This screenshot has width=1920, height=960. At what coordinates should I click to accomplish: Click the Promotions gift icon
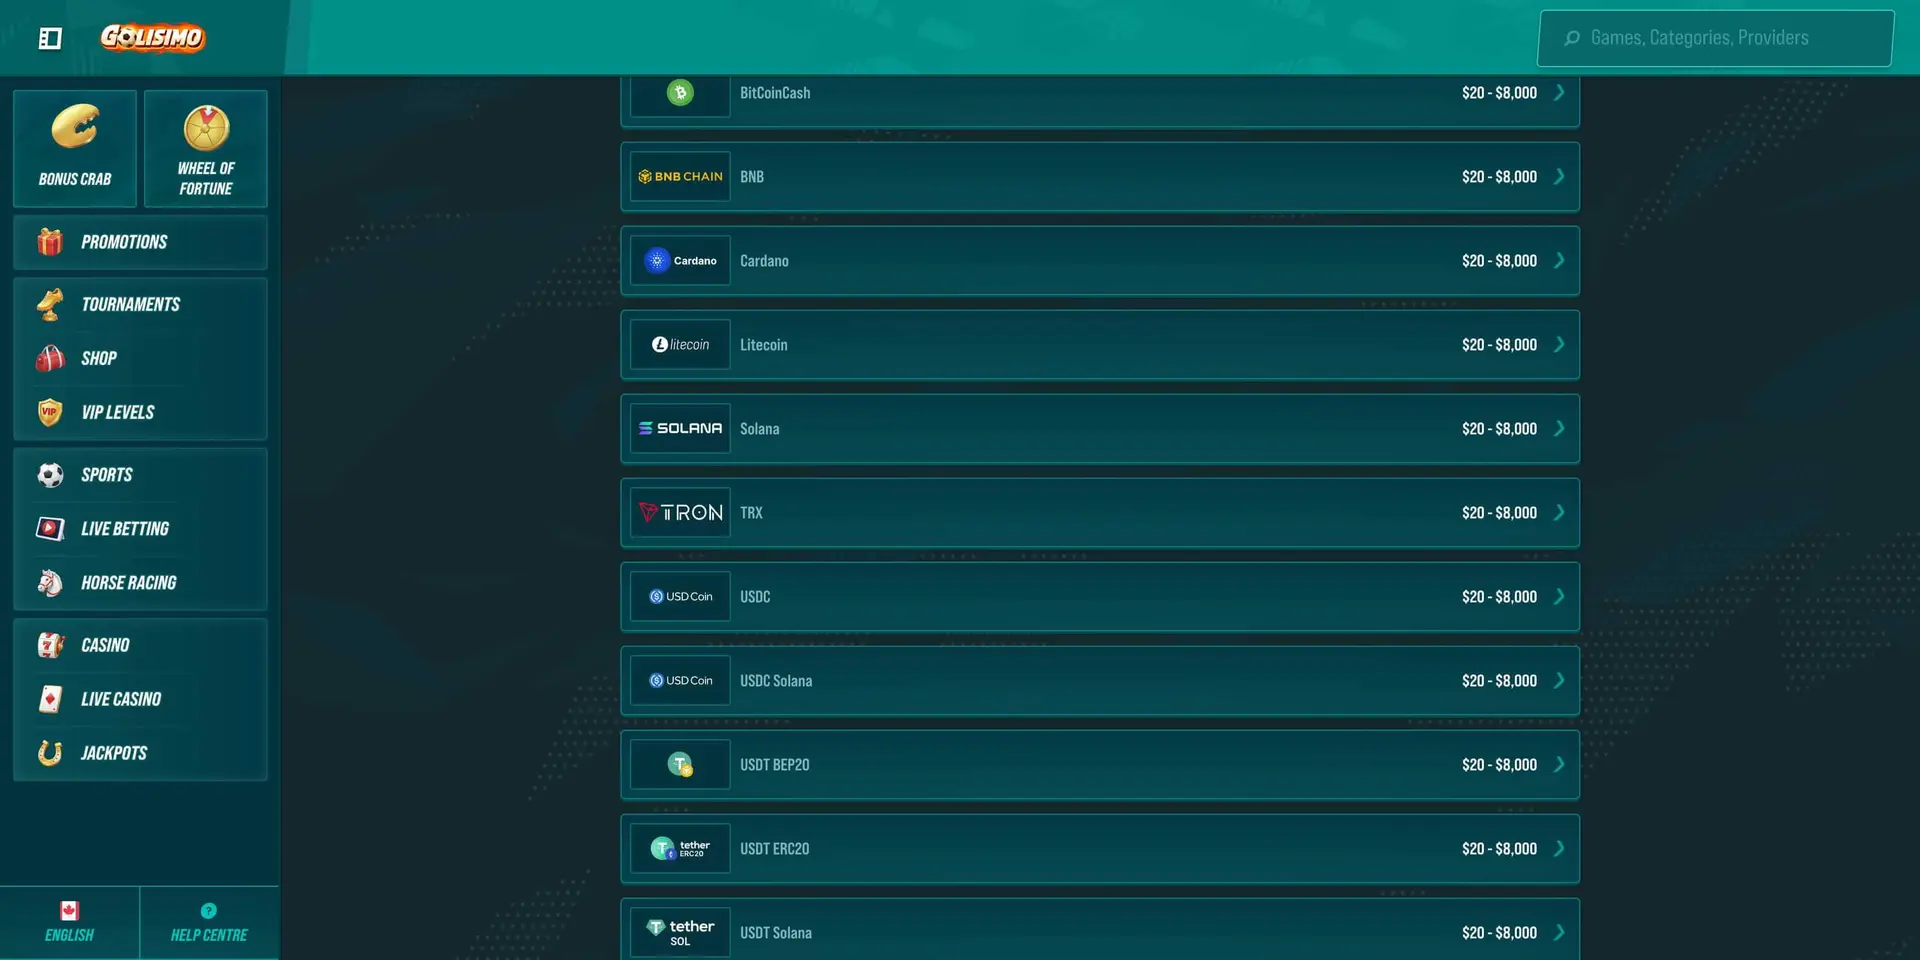50,242
